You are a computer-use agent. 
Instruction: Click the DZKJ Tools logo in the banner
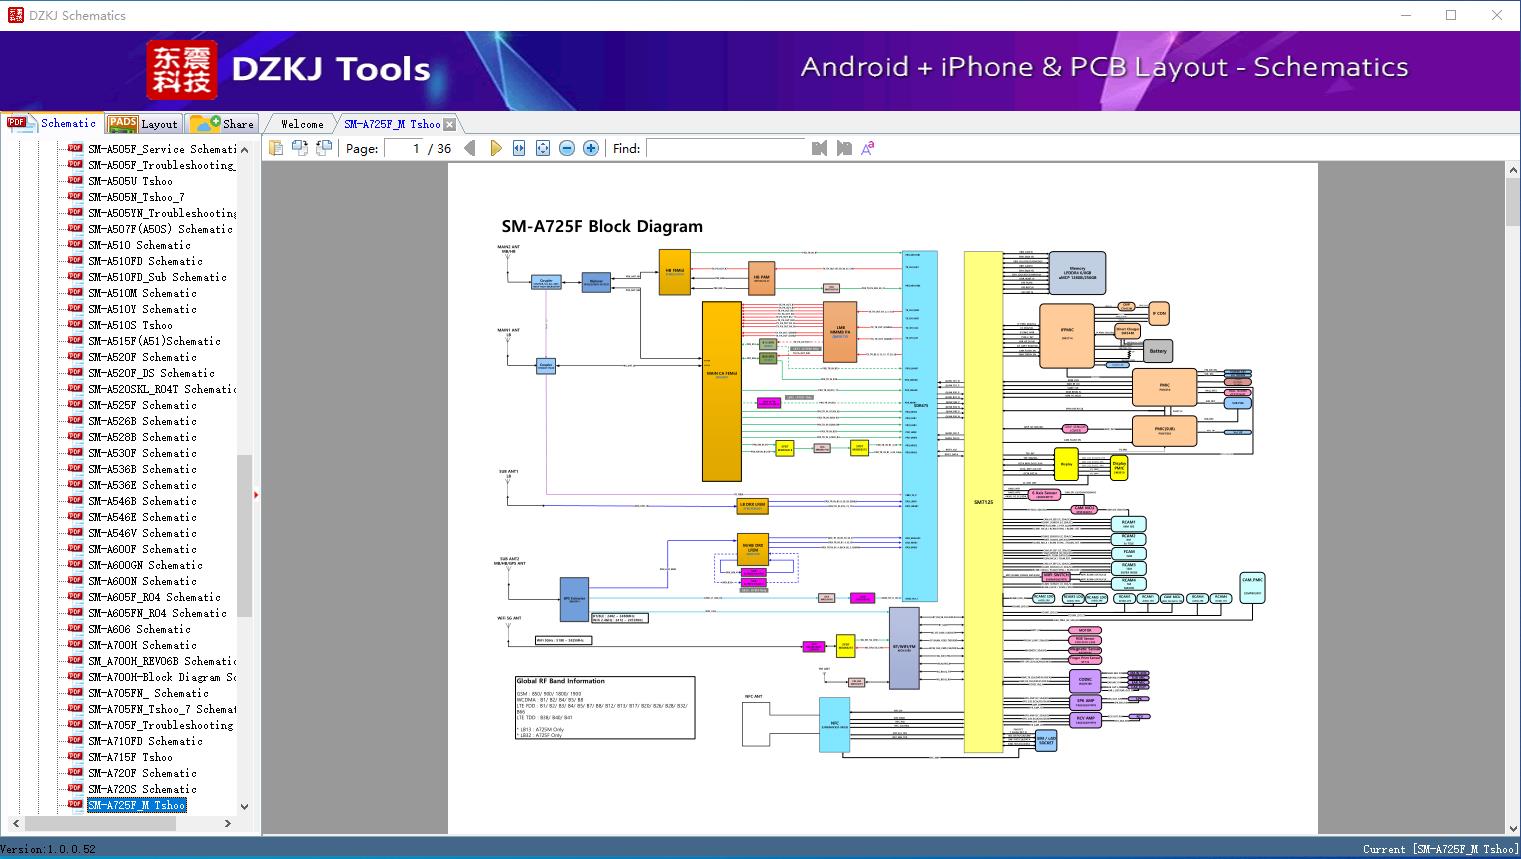click(288, 70)
